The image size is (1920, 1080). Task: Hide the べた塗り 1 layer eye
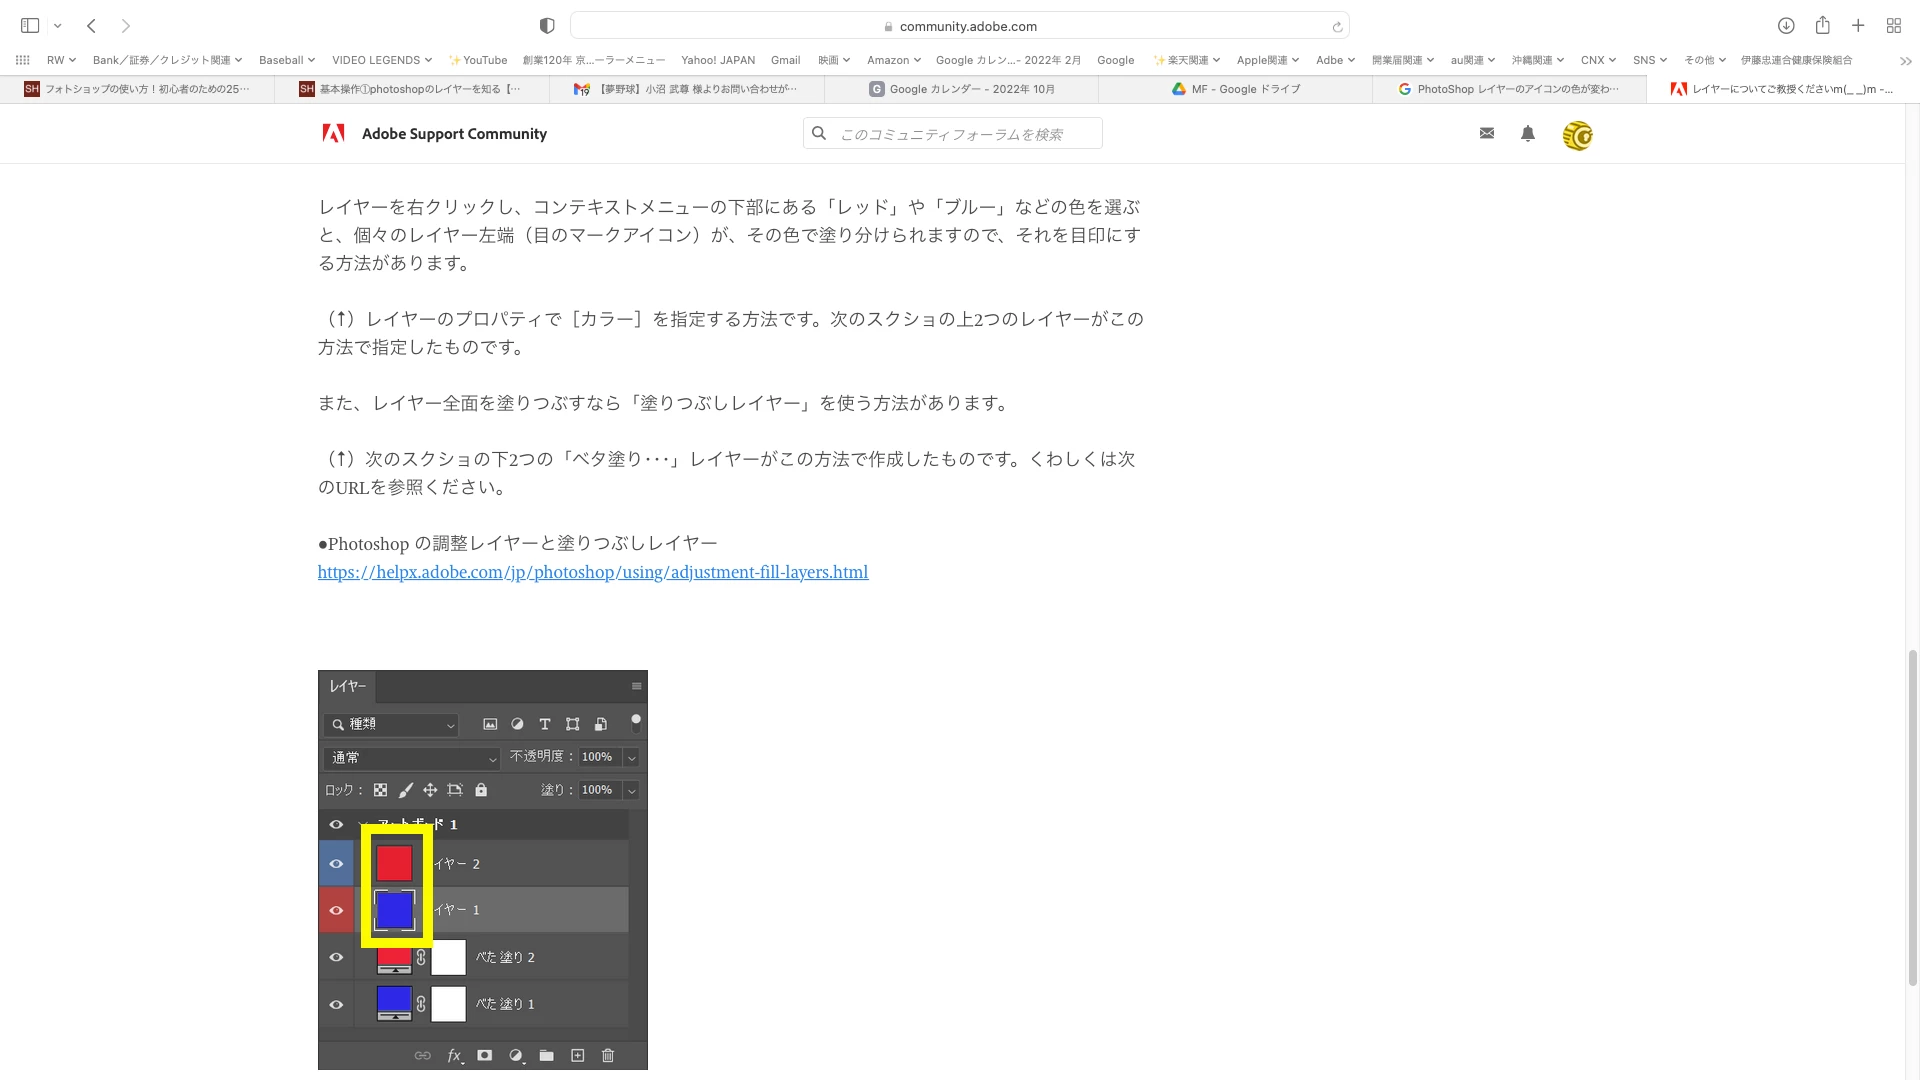(336, 1004)
